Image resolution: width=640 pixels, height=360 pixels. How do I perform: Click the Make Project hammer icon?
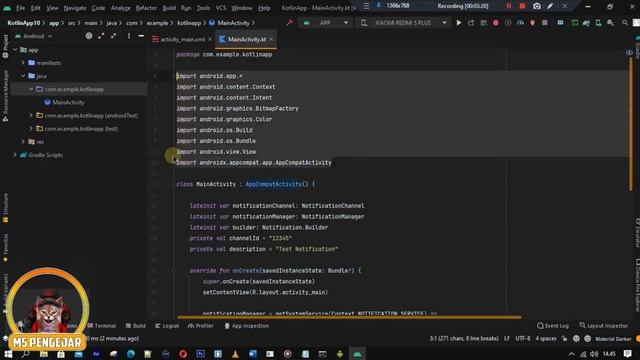pyautogui.click(x=289, y=23)
